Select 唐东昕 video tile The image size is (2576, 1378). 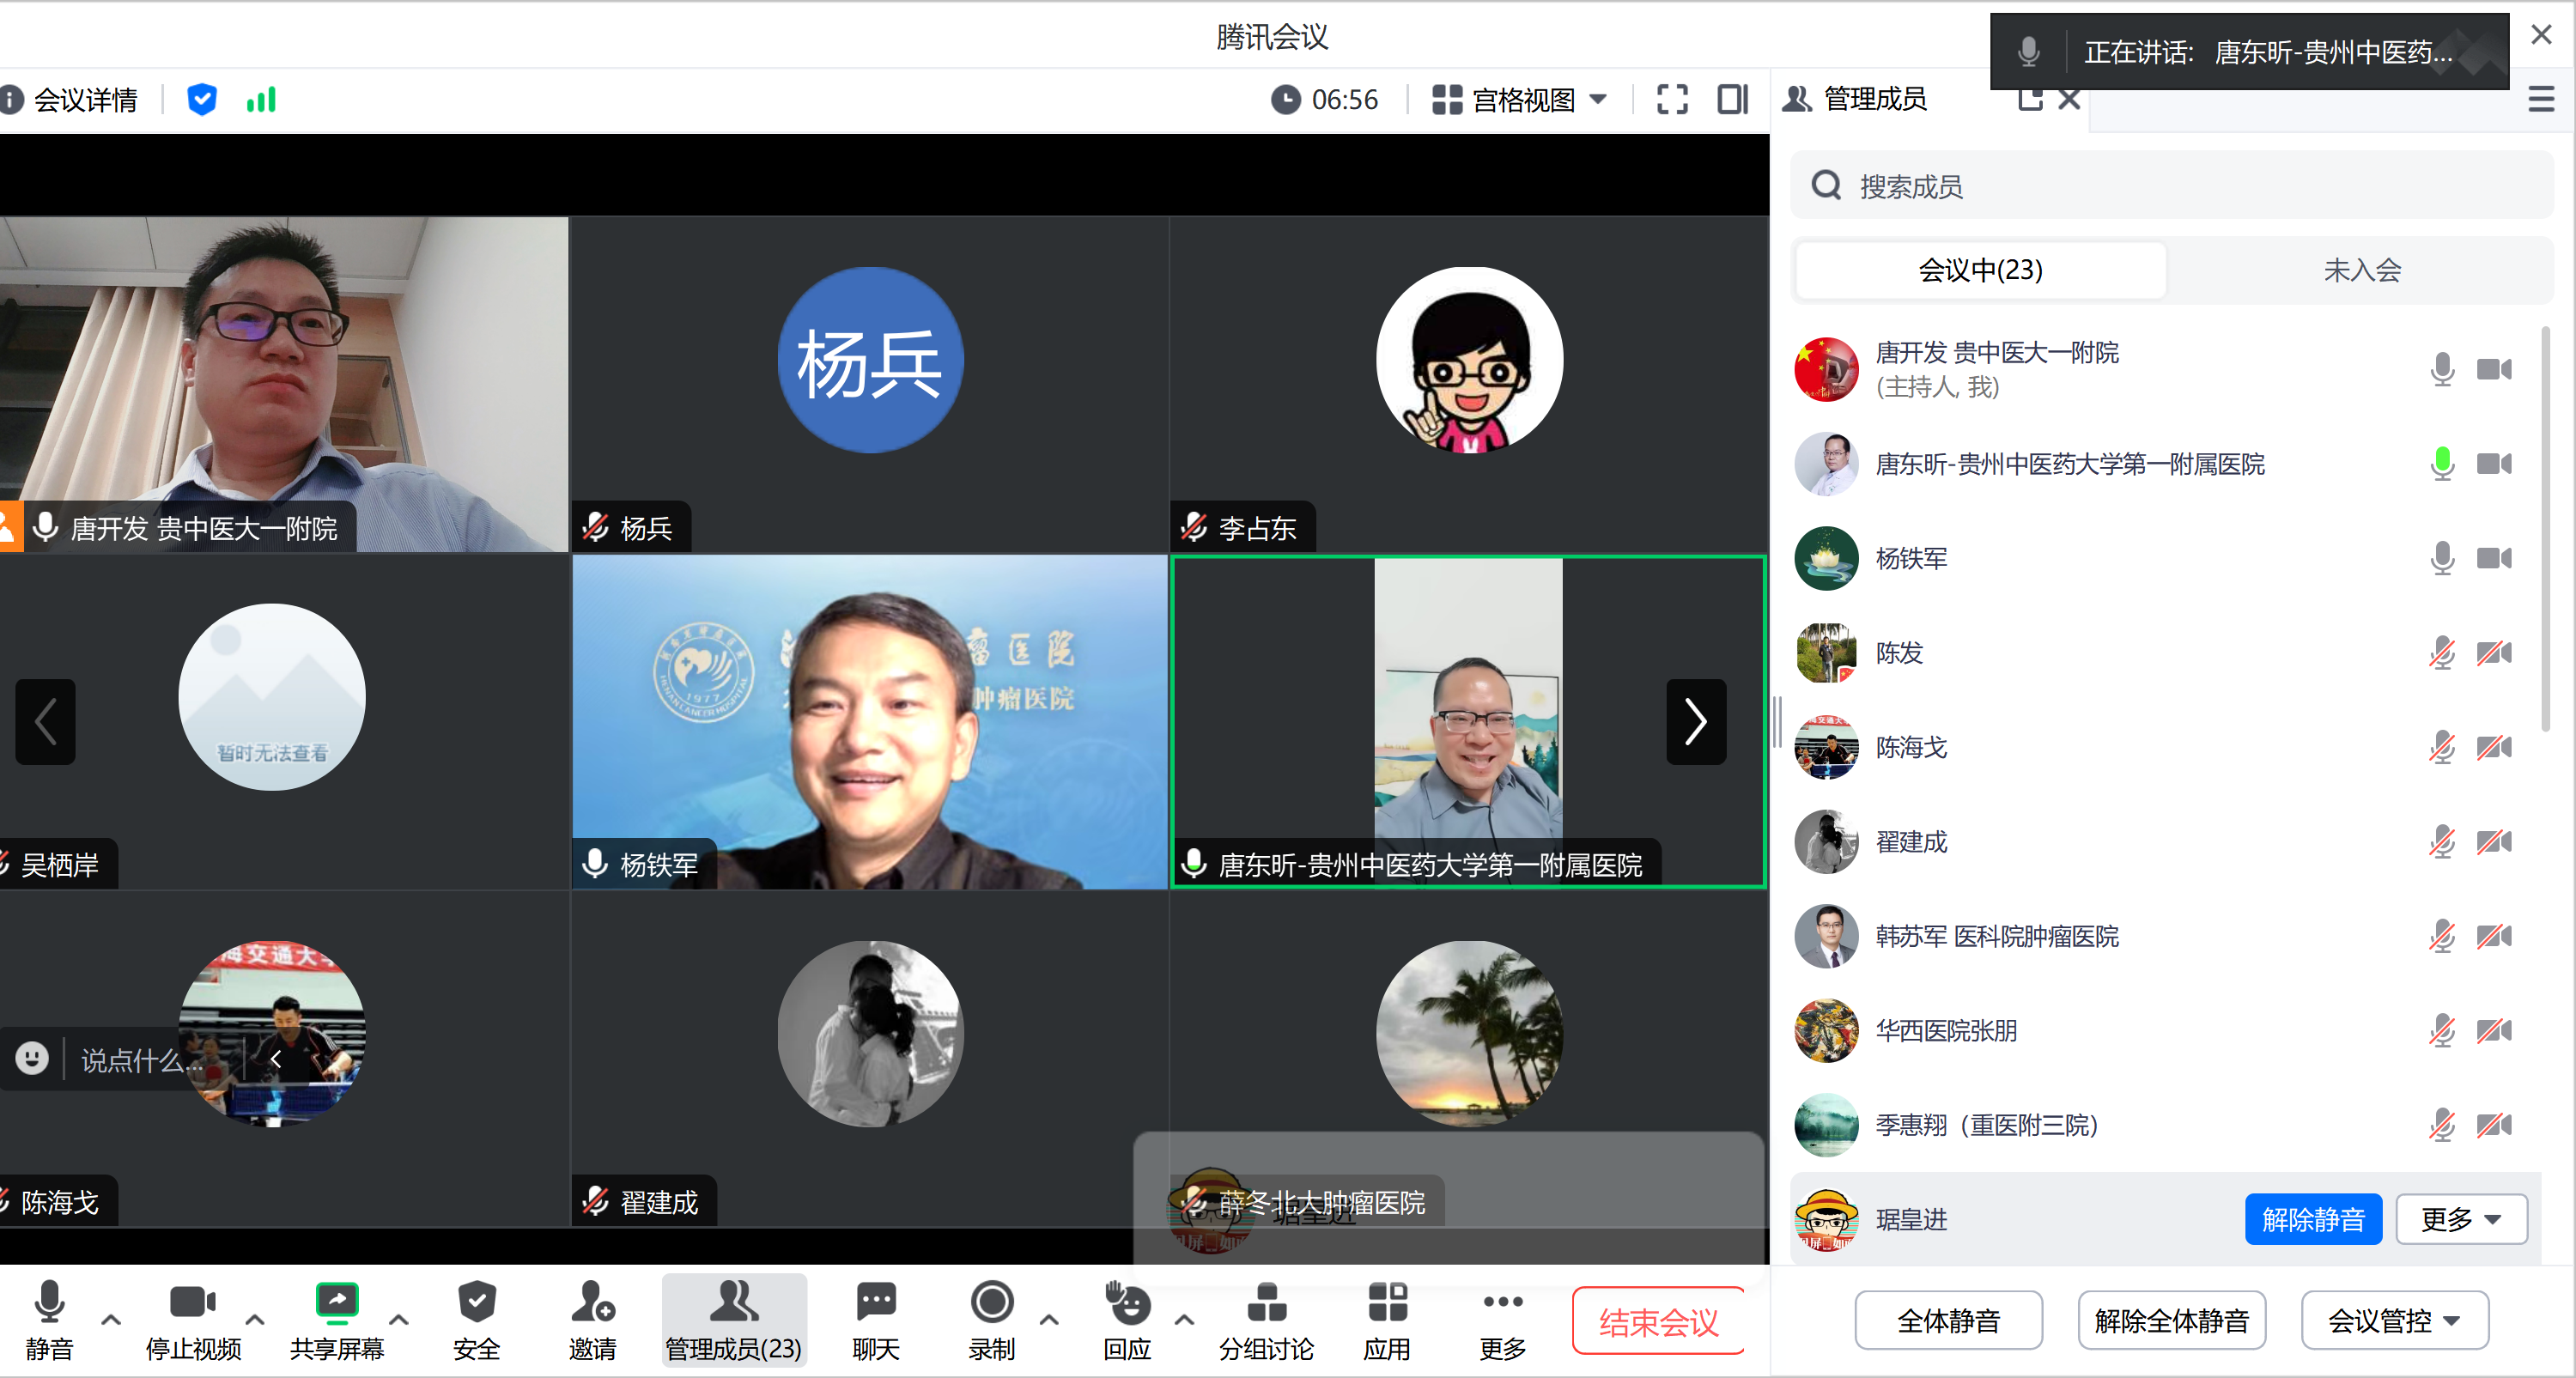(x=1468, y=721)
